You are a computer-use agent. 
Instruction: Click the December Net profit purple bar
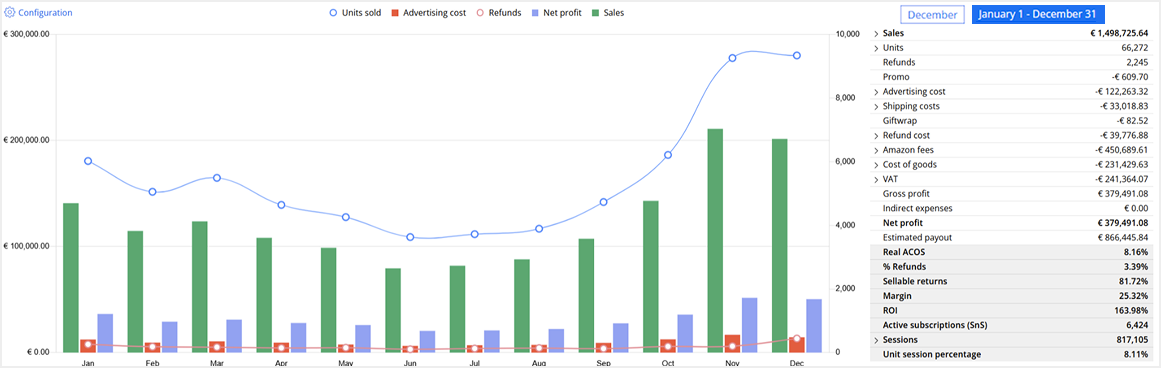point(814,326)
